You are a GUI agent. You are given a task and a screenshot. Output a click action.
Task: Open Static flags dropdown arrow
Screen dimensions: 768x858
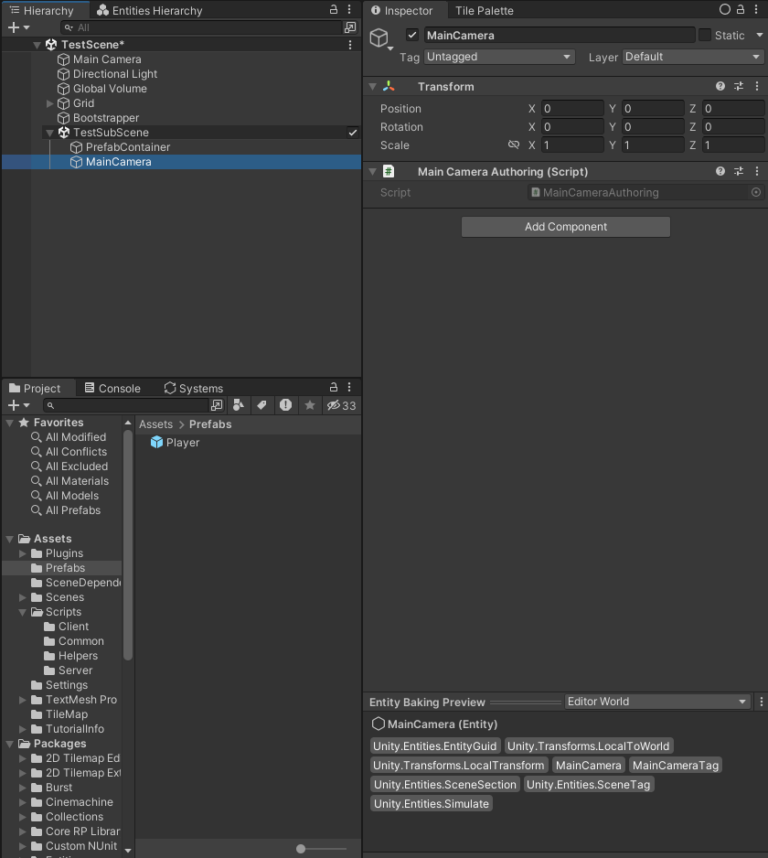759,35
